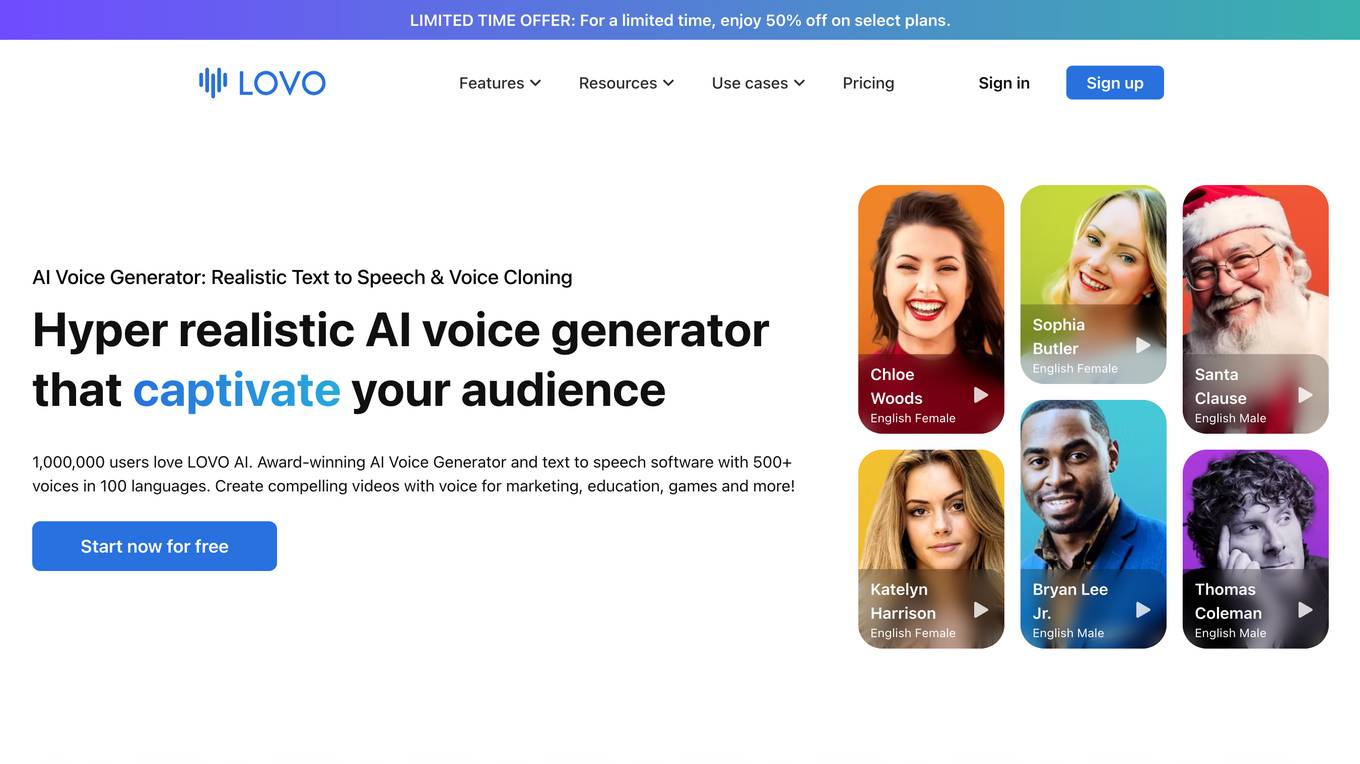Viewport: 1360px width, 764px height.
Task: Click the Sign in link
Action: 1003,83
